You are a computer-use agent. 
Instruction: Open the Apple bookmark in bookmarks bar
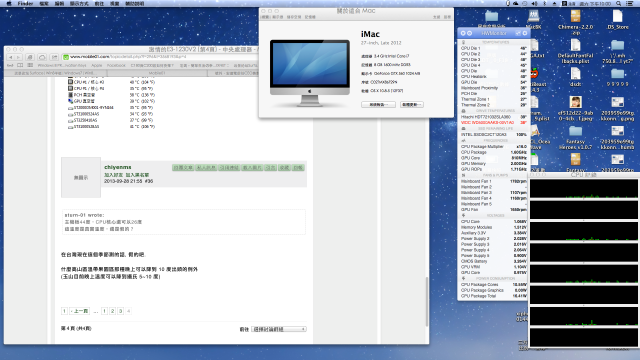click(97, 65)
